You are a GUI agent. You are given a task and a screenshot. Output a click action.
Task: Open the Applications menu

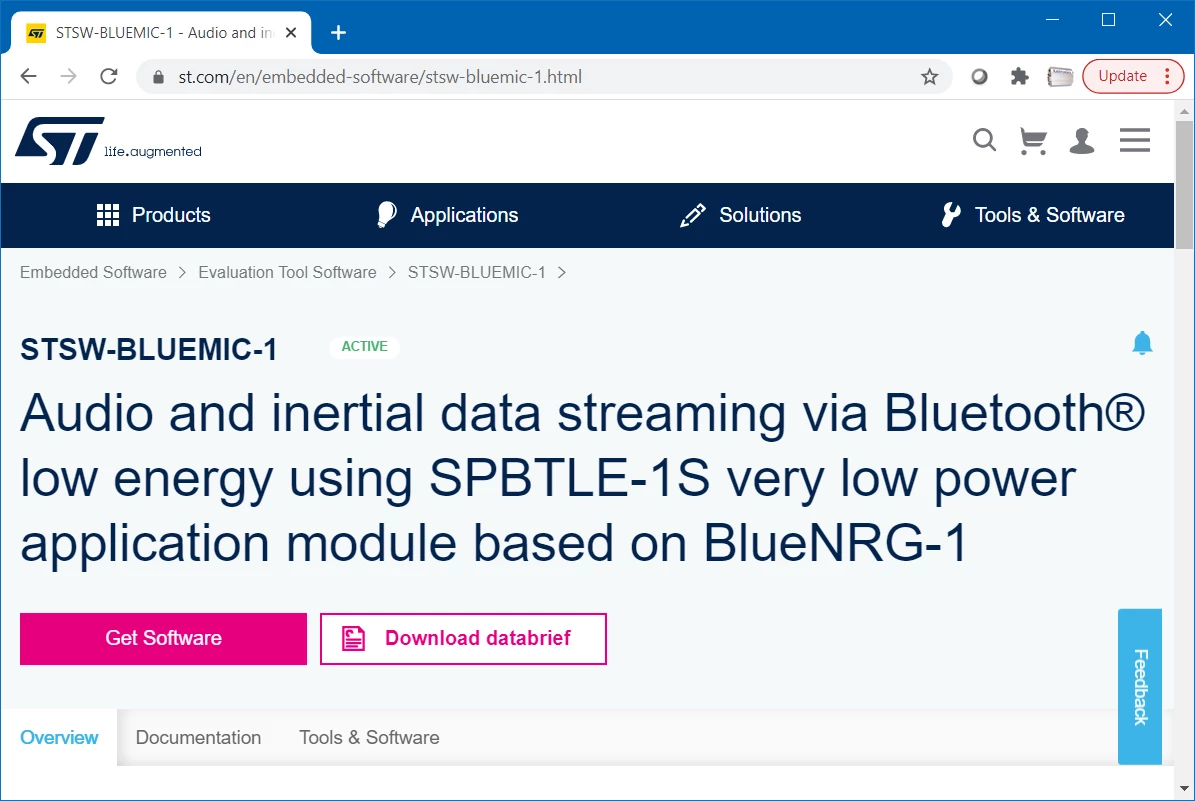pos(447,215)
